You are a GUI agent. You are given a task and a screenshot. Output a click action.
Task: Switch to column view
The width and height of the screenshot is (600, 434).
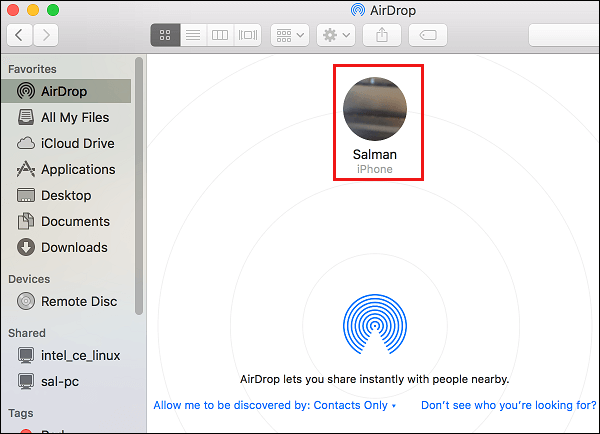(x=220, y=35)
